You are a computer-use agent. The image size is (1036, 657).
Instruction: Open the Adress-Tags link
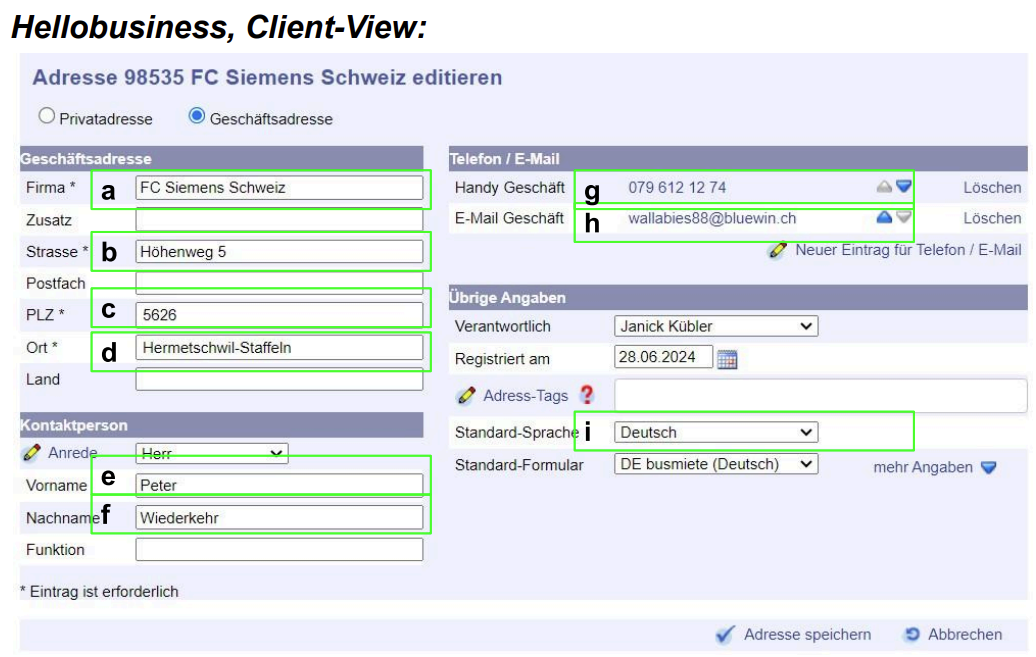click(x=525, y=395)
